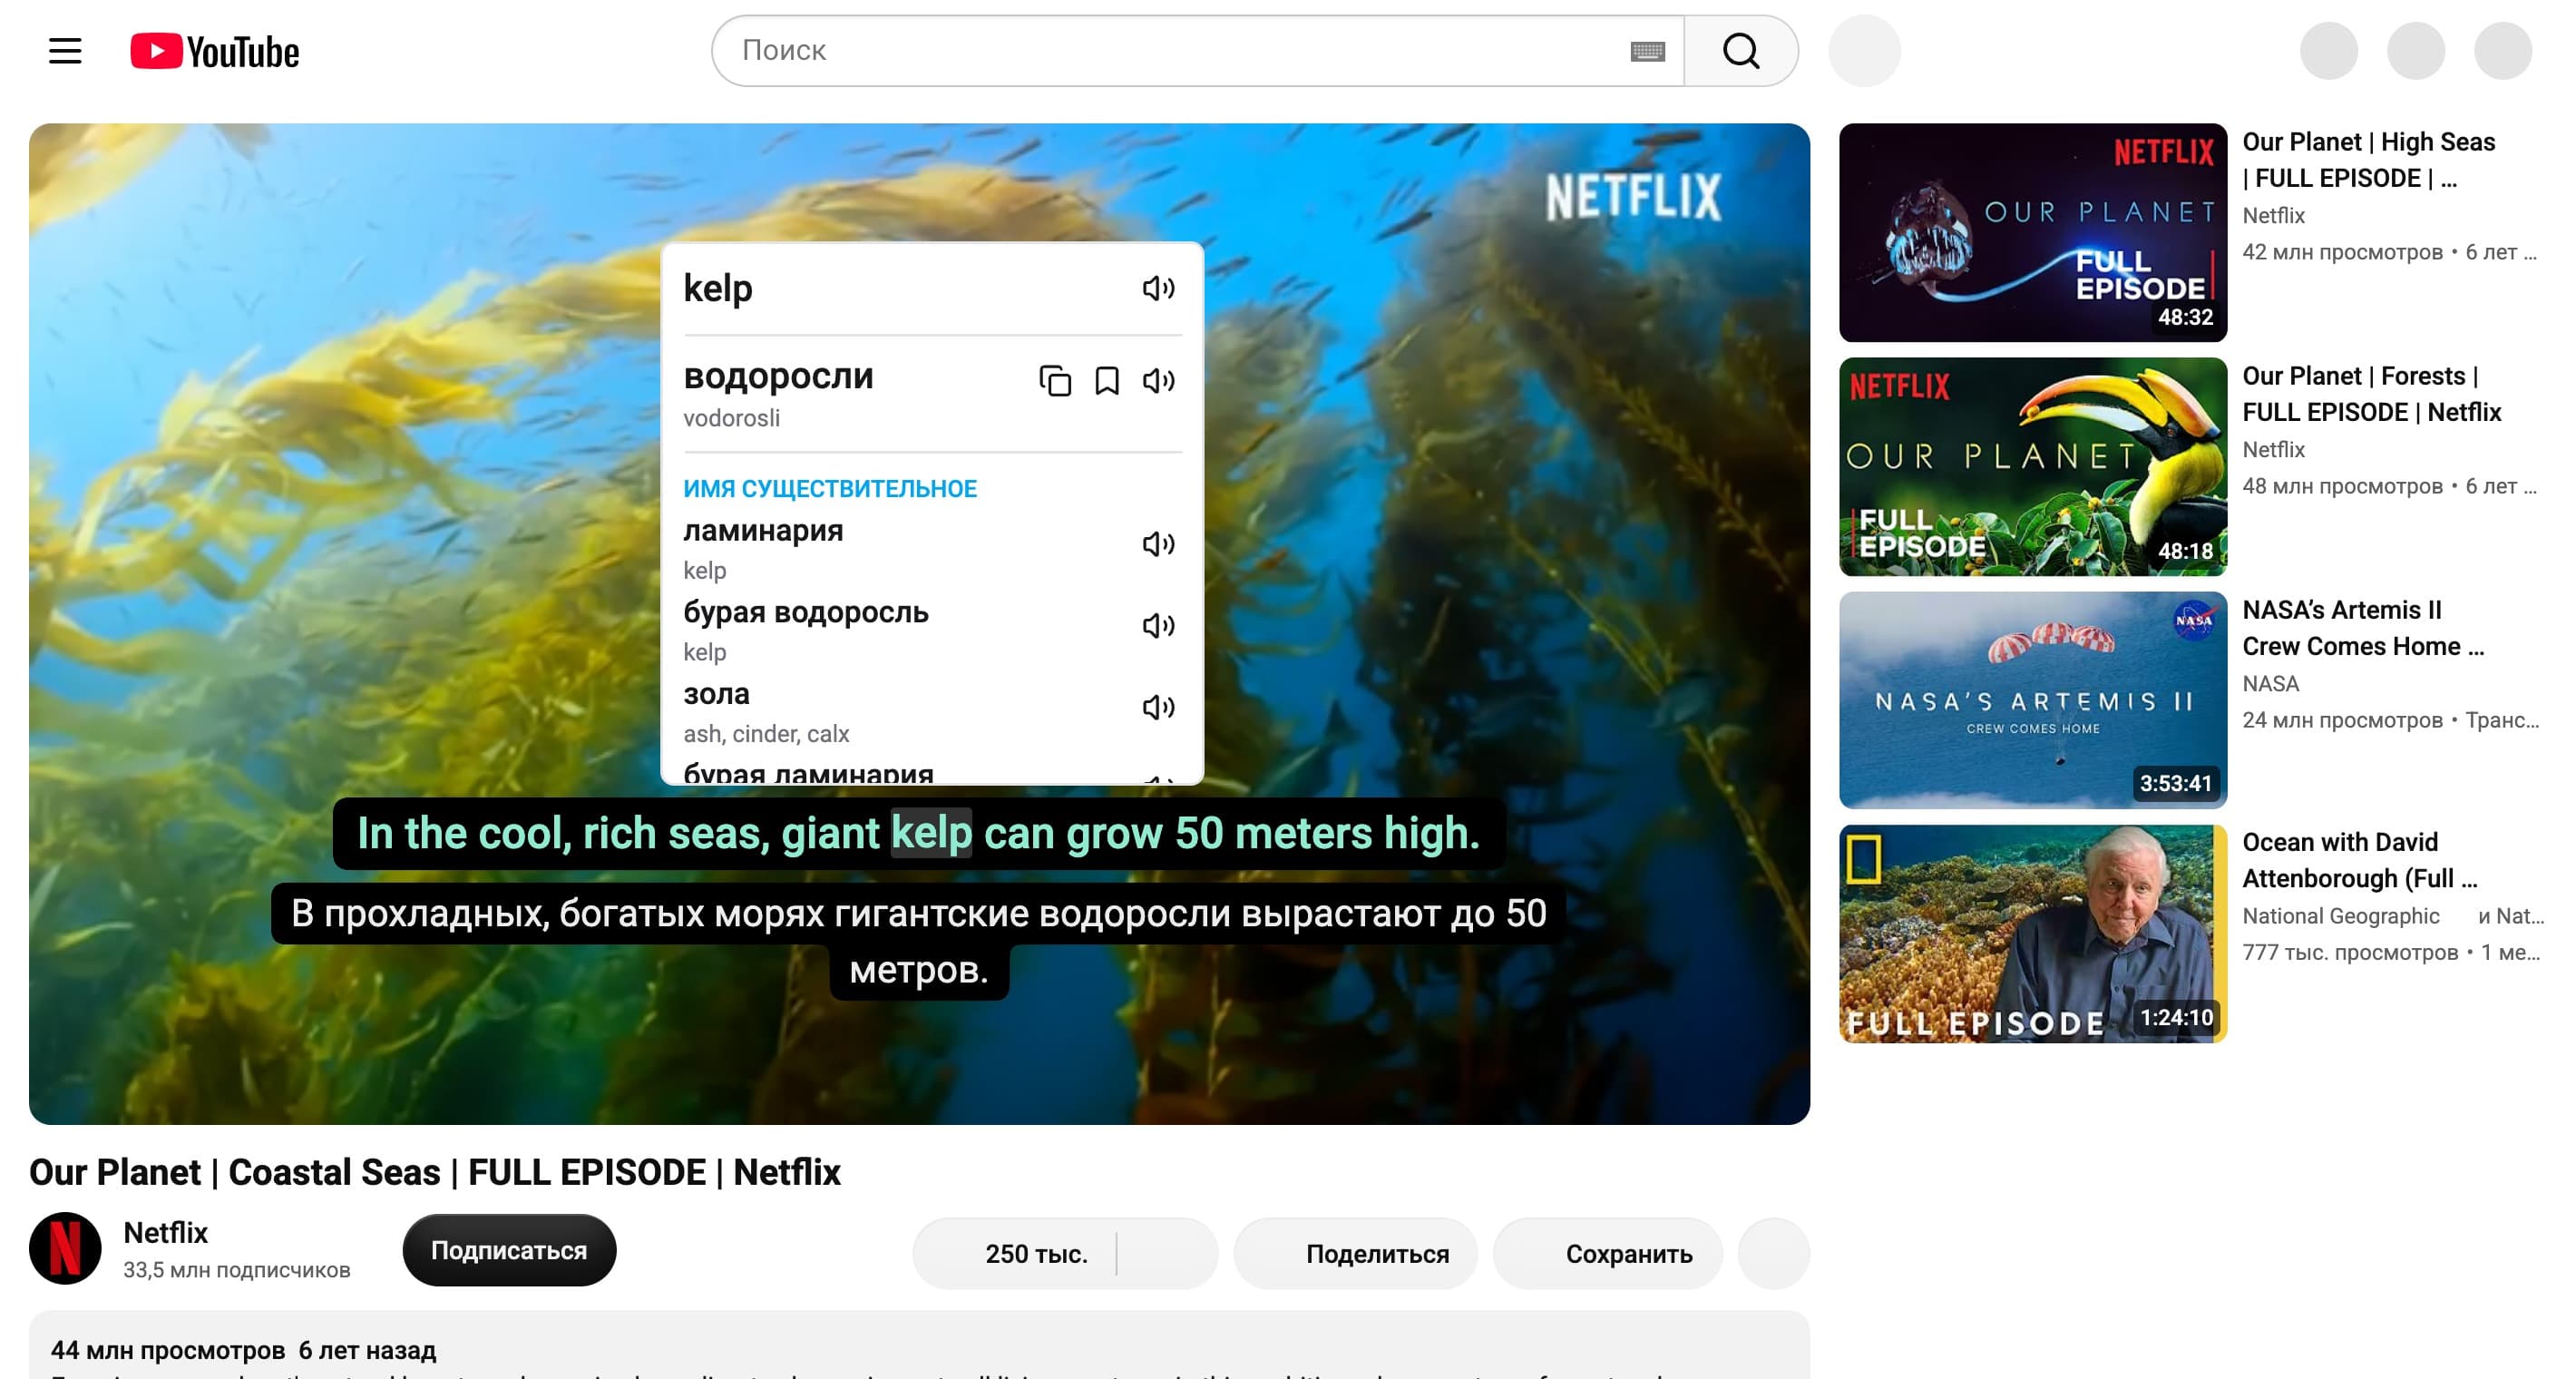The image size is (2576, 1379).
Task: Select the David Attenborough Ocean thumbnail
Action: [2032, 934]
